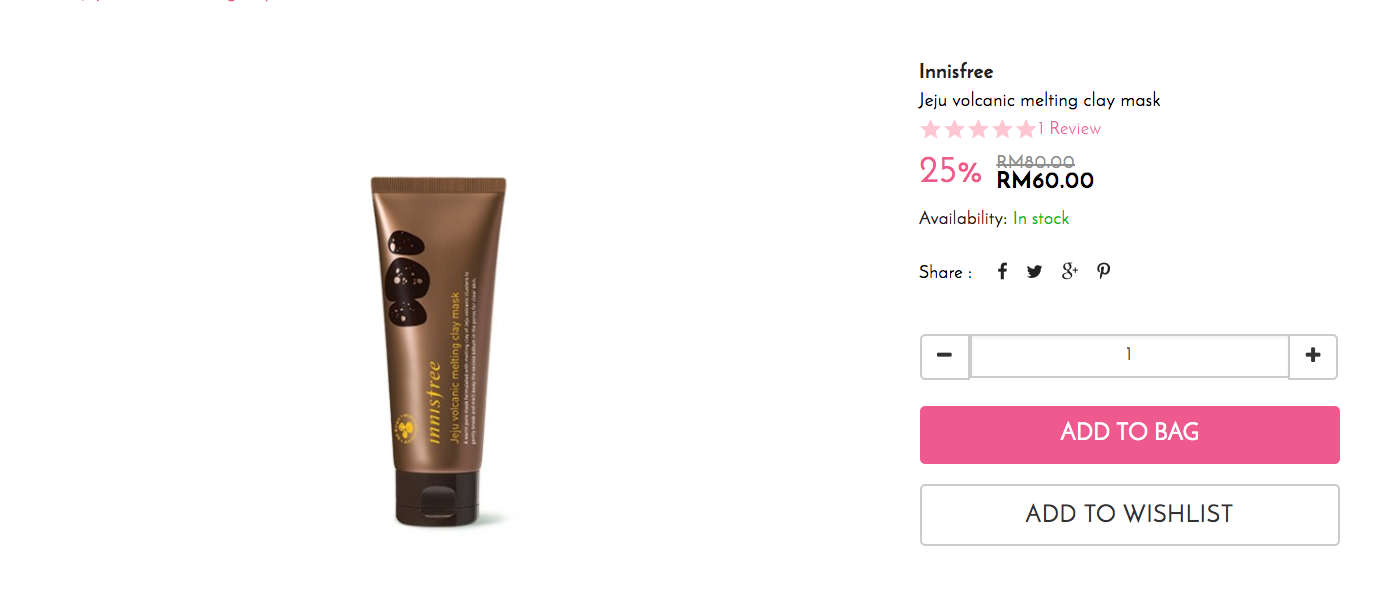Share the product on Twitter
Image resolution: width=1374 pixels, height=598 pixels.
[x=1034, y=271]
